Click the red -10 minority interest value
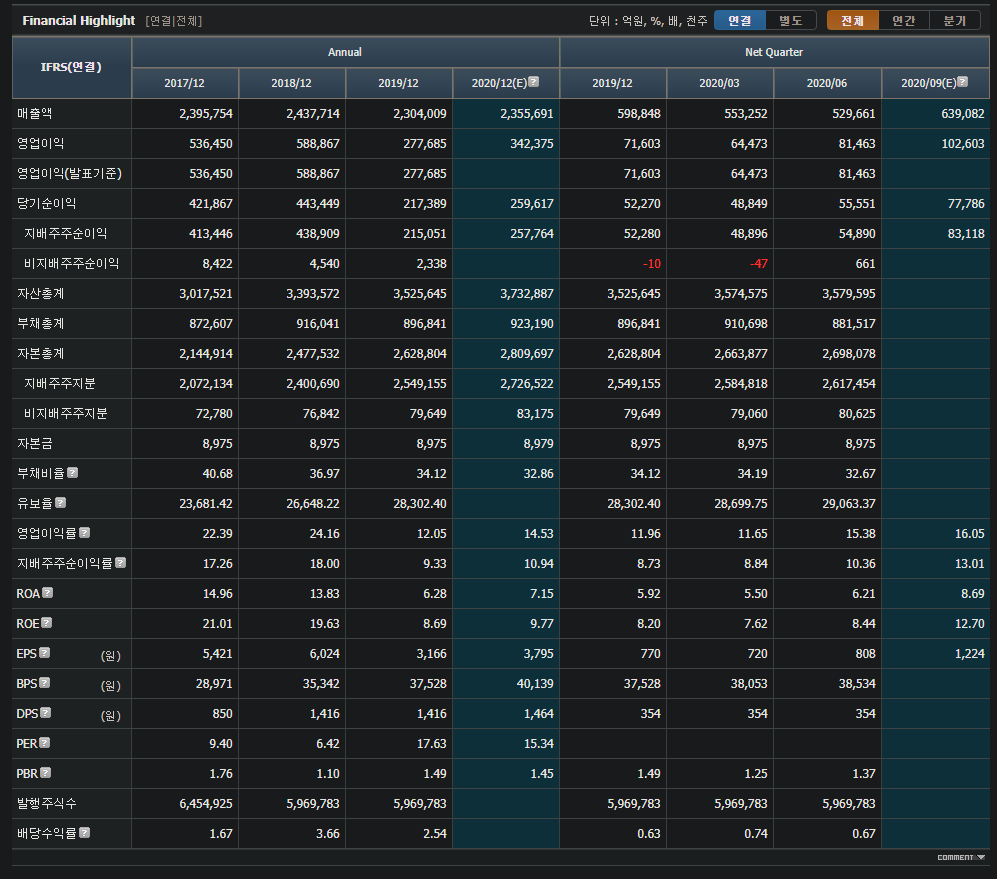Screen dimensions: 997x879 [x=652, y=263]
